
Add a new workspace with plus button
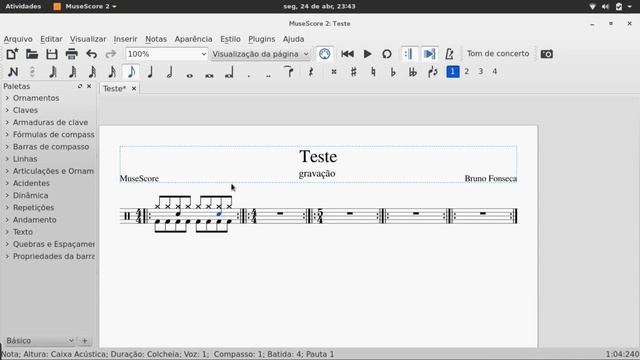(85, 340)
